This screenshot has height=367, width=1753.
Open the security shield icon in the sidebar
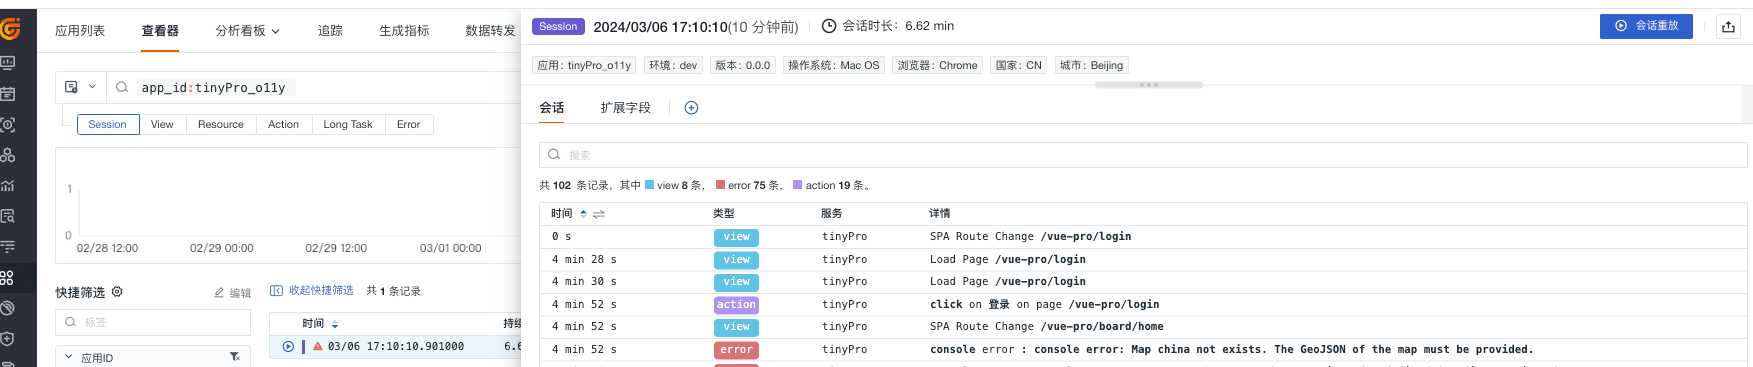coord(8,339)
